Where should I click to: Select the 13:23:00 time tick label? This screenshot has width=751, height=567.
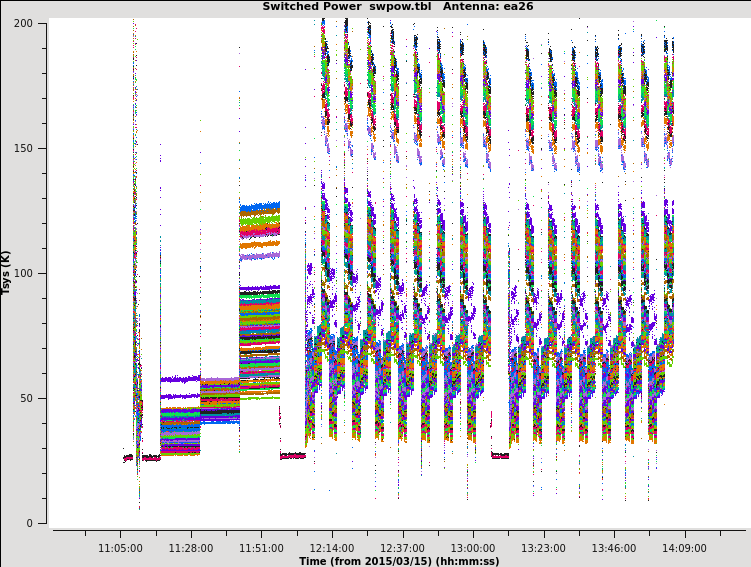543,548
